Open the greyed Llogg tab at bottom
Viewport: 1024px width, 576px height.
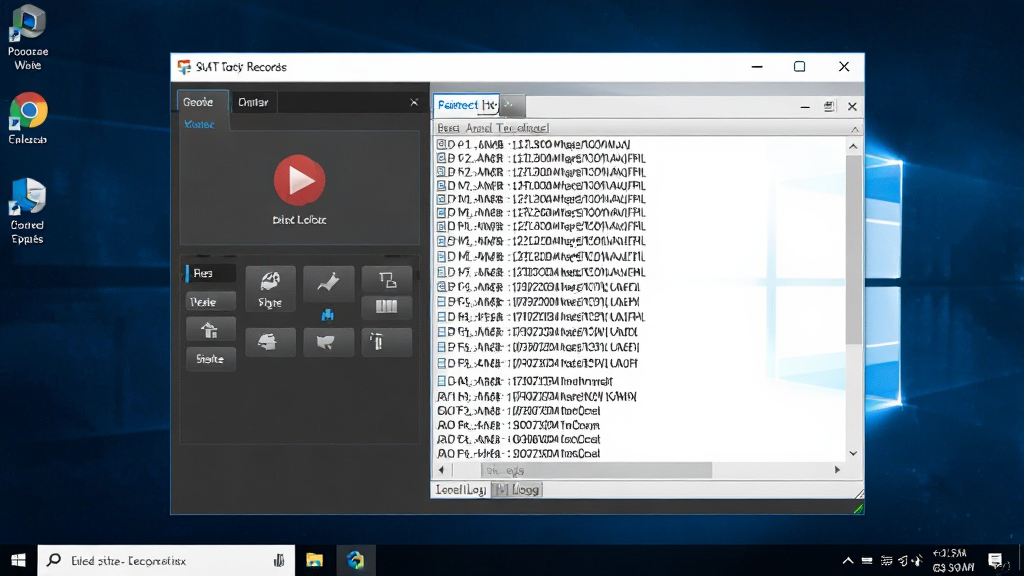click(x=517, y=489)
